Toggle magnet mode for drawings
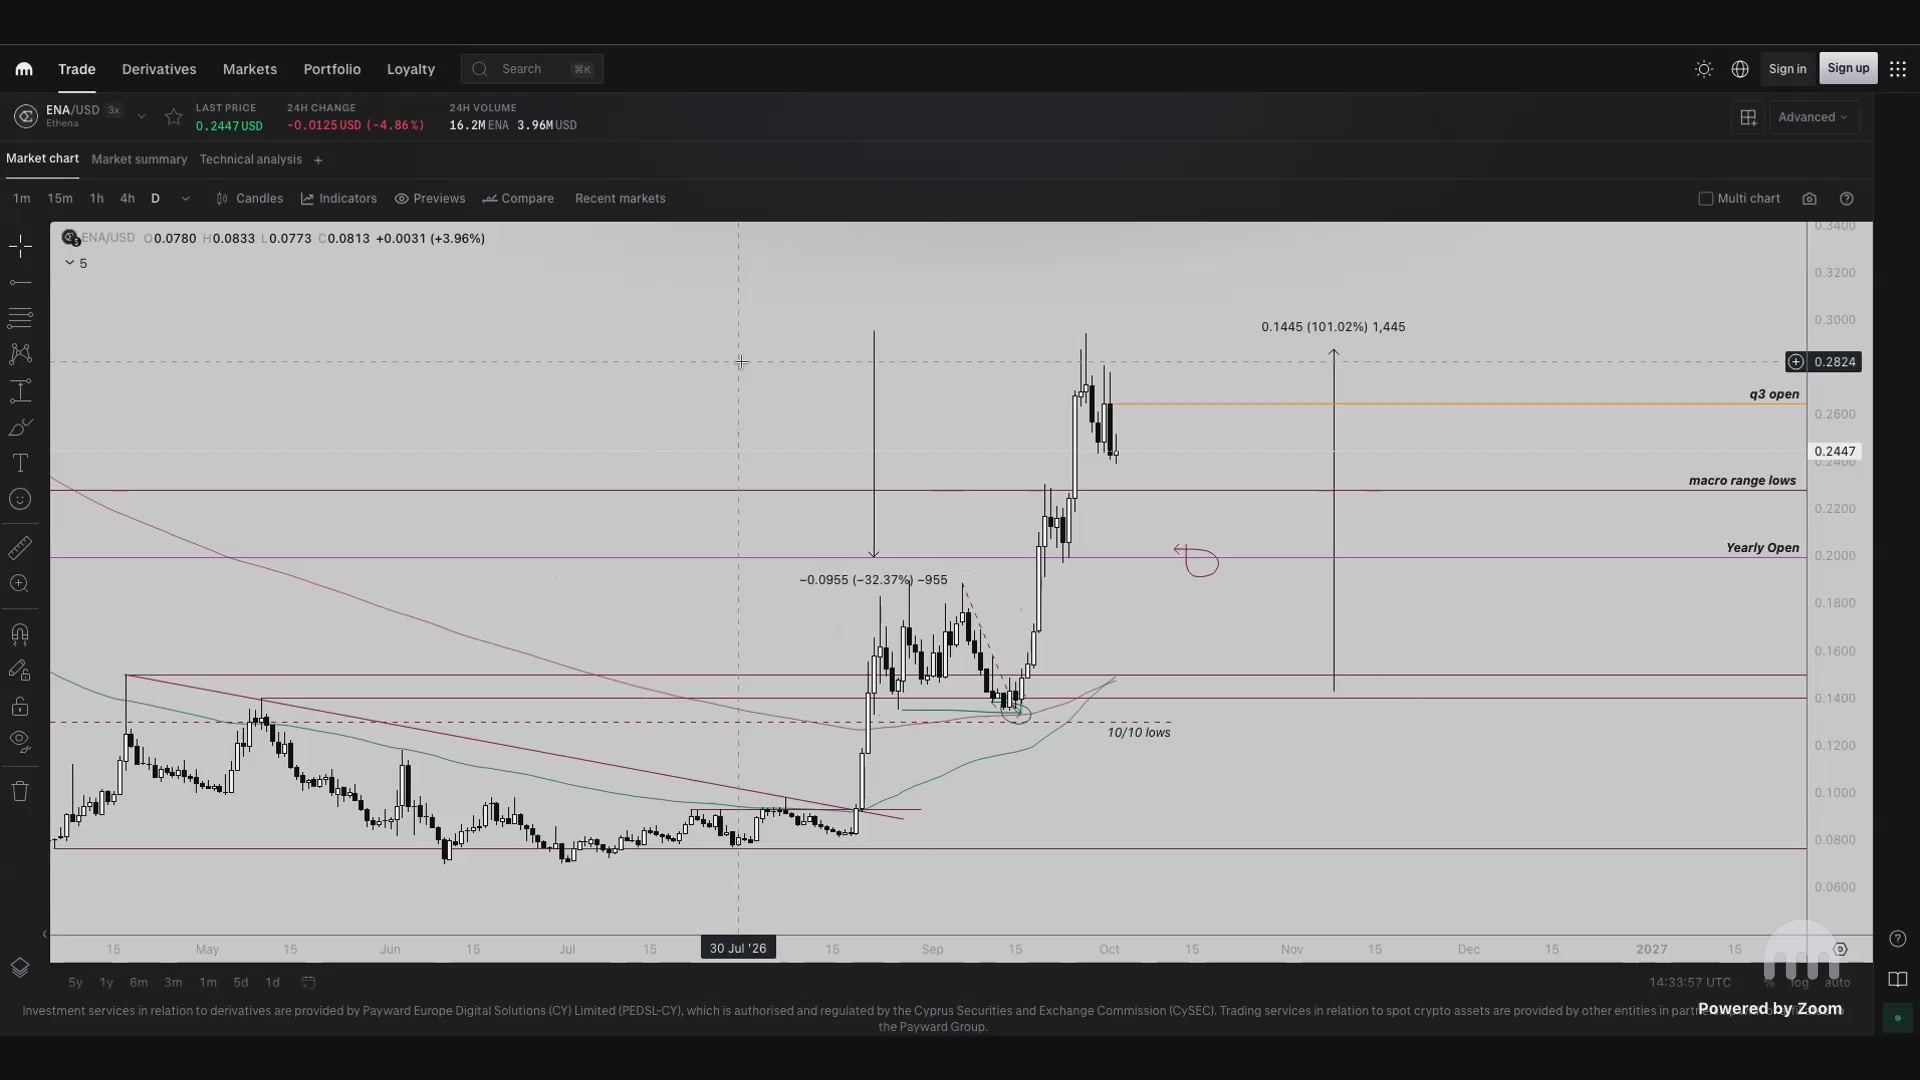Image resolution: width=1920 pixels, height=1080 pixels. [x=20, y=634]
